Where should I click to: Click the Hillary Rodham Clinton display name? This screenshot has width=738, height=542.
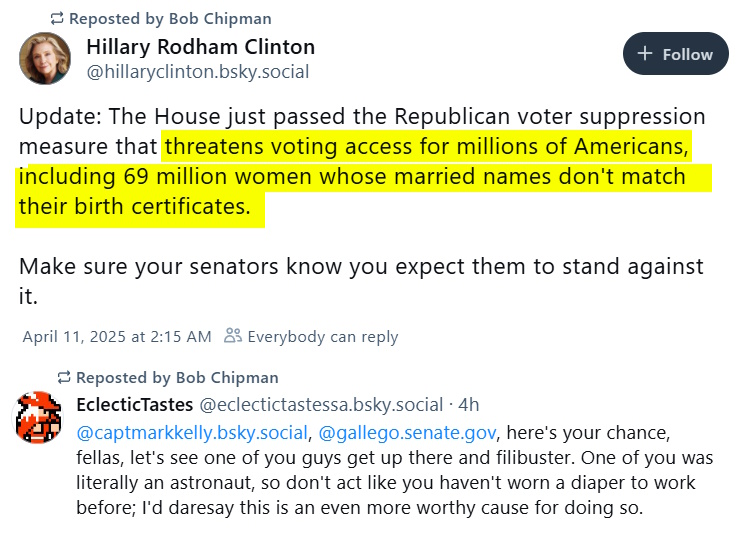pos(200,47)
